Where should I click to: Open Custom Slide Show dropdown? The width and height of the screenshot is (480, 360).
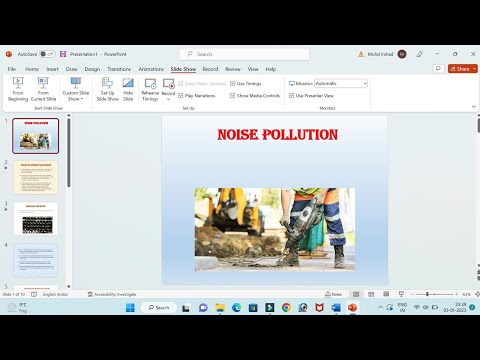tap(76, 89)
